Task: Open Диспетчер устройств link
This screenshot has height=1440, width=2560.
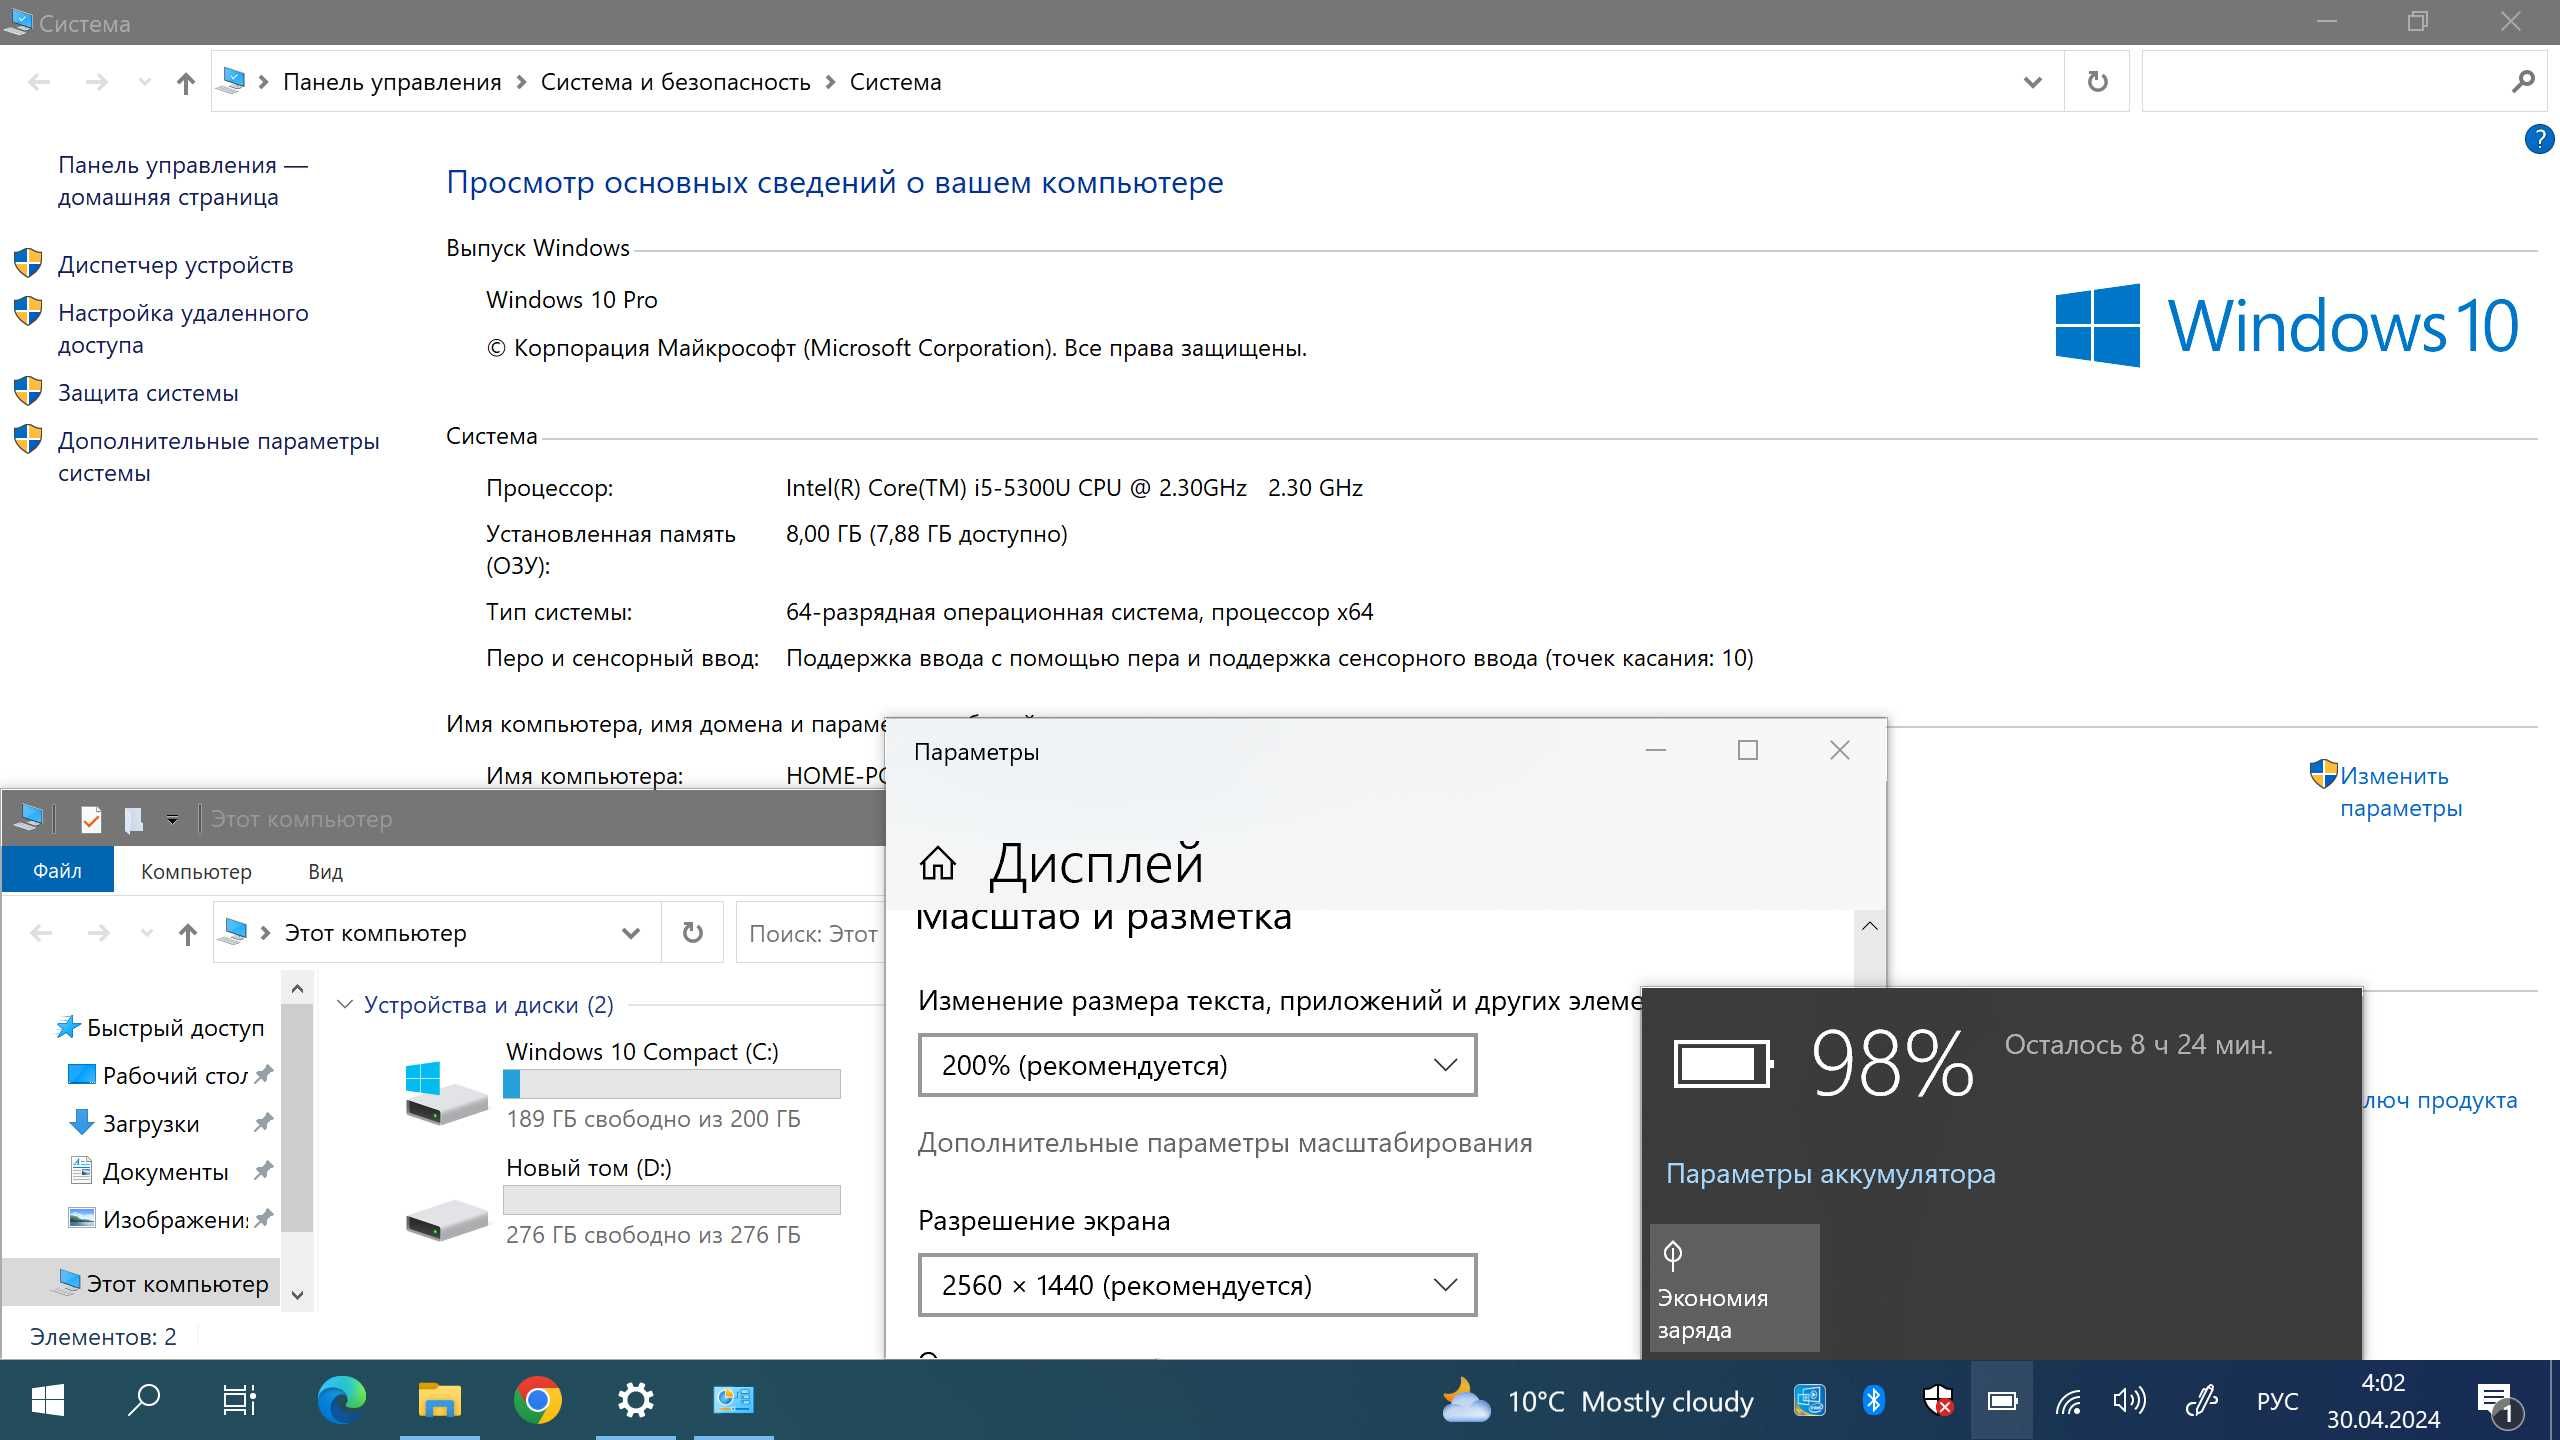Action: tap(175, 265)
